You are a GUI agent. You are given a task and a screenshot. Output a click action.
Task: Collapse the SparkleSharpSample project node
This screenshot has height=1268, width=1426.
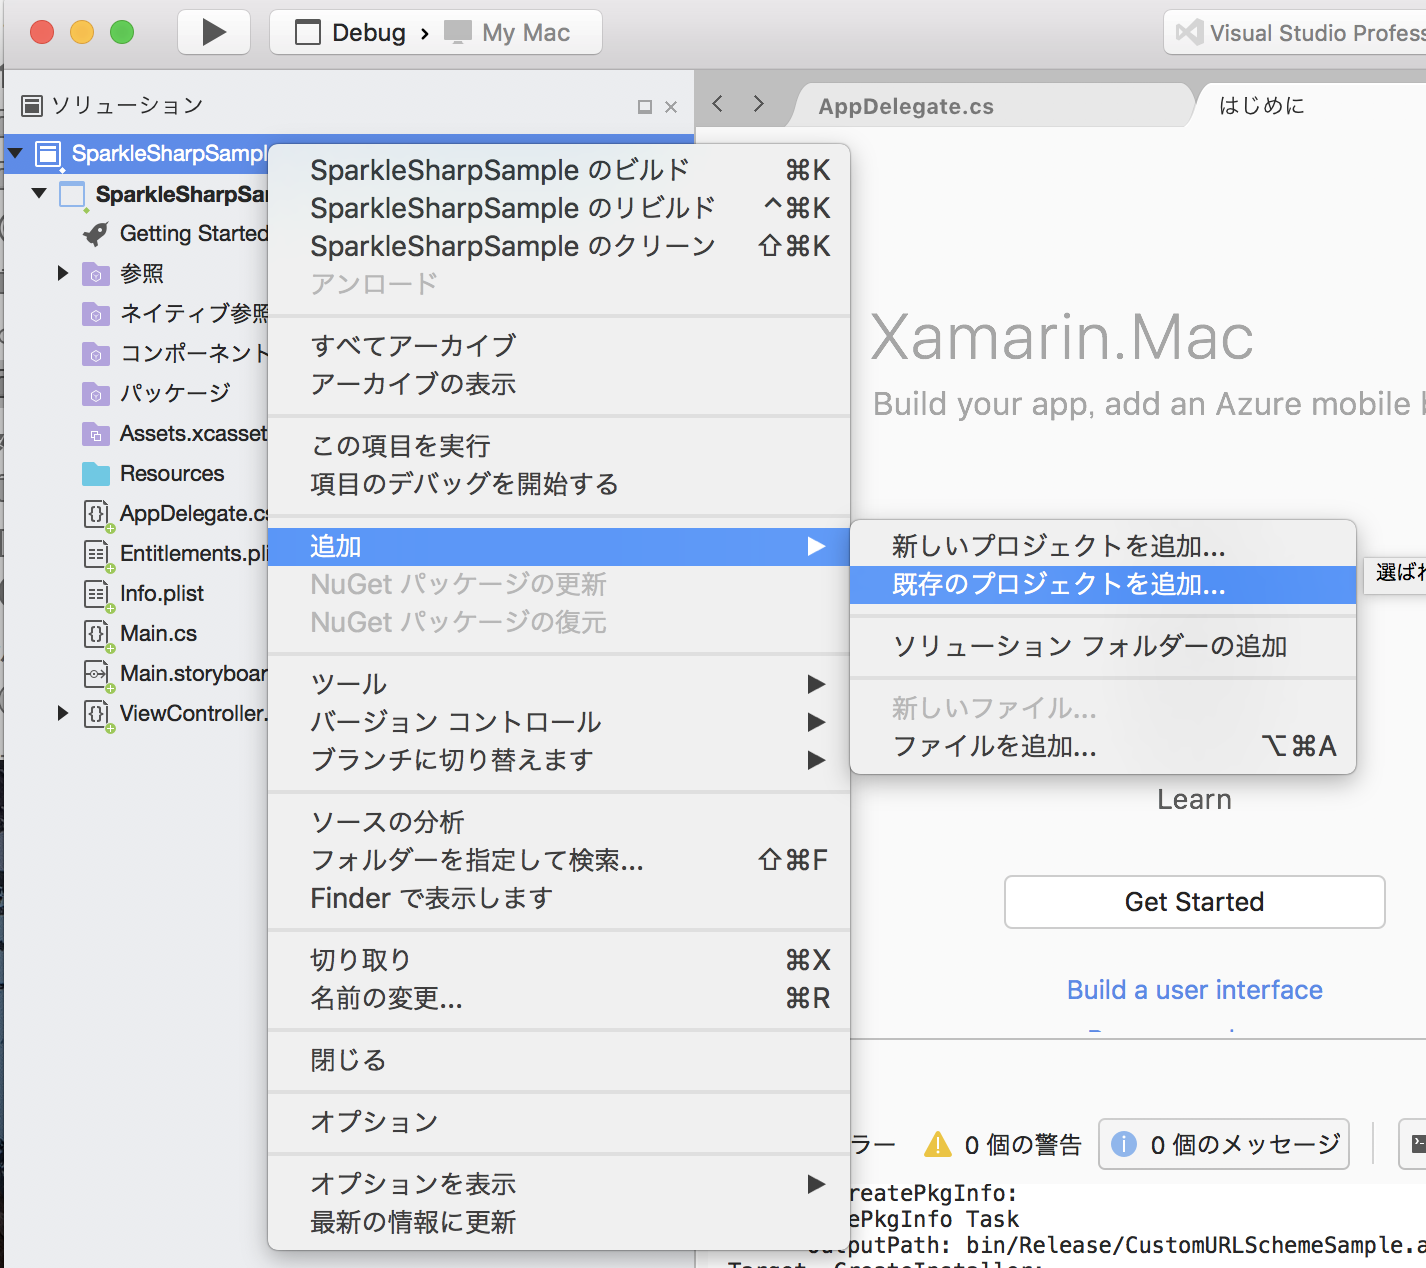click(39, 193)
